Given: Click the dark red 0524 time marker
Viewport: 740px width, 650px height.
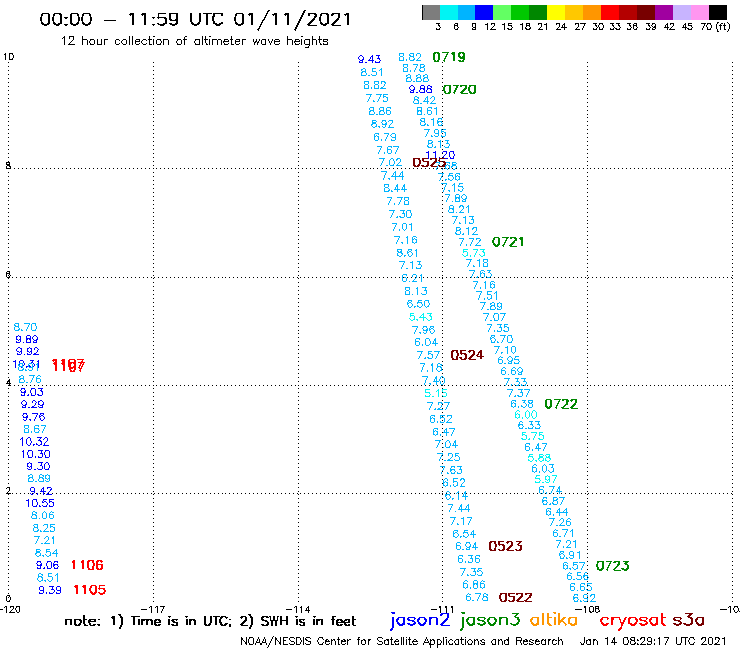Looking at the screenshot, I should click(467, 355).
